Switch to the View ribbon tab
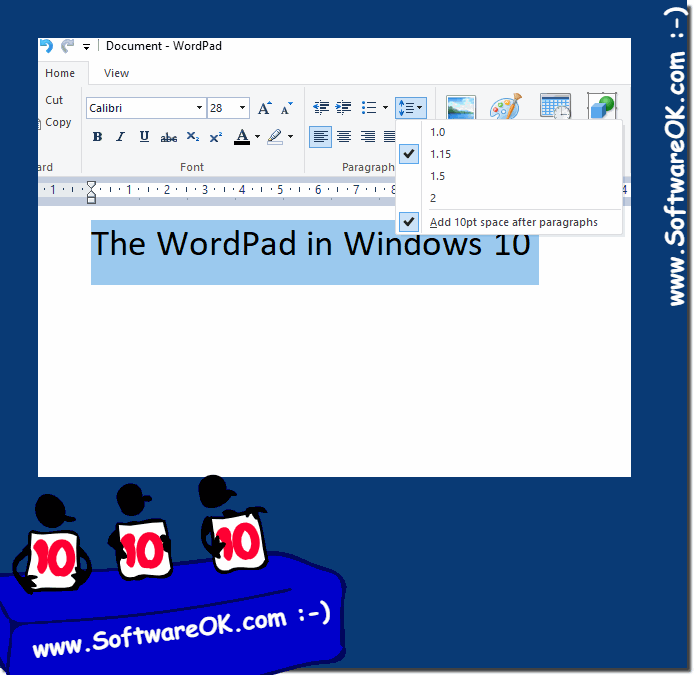The width and height of the screenshot is (694, 675). [116, 73]
